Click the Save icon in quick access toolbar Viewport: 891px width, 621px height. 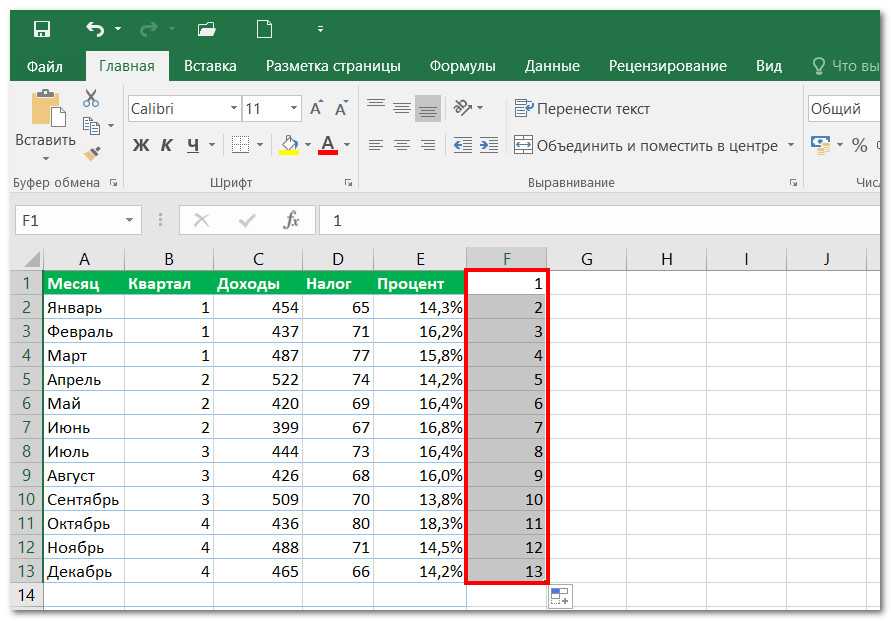coord(42,29)
